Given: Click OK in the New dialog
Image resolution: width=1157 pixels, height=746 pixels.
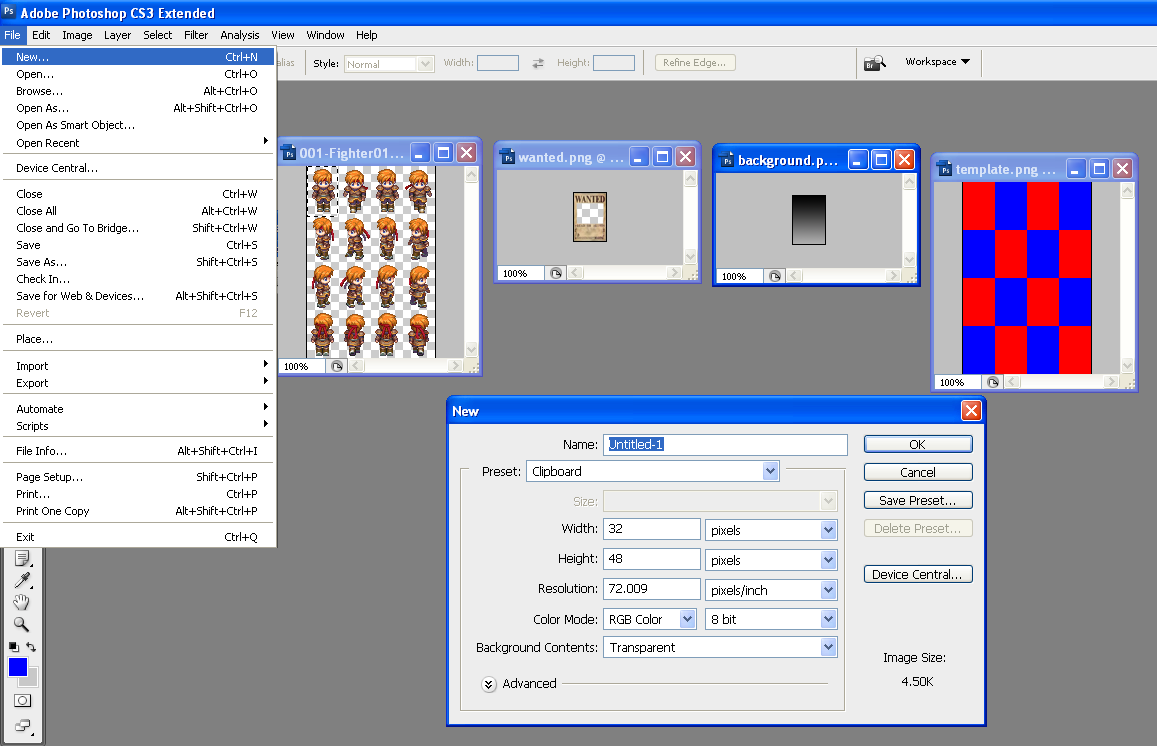Looking at the screenshot, I should 917,444.
